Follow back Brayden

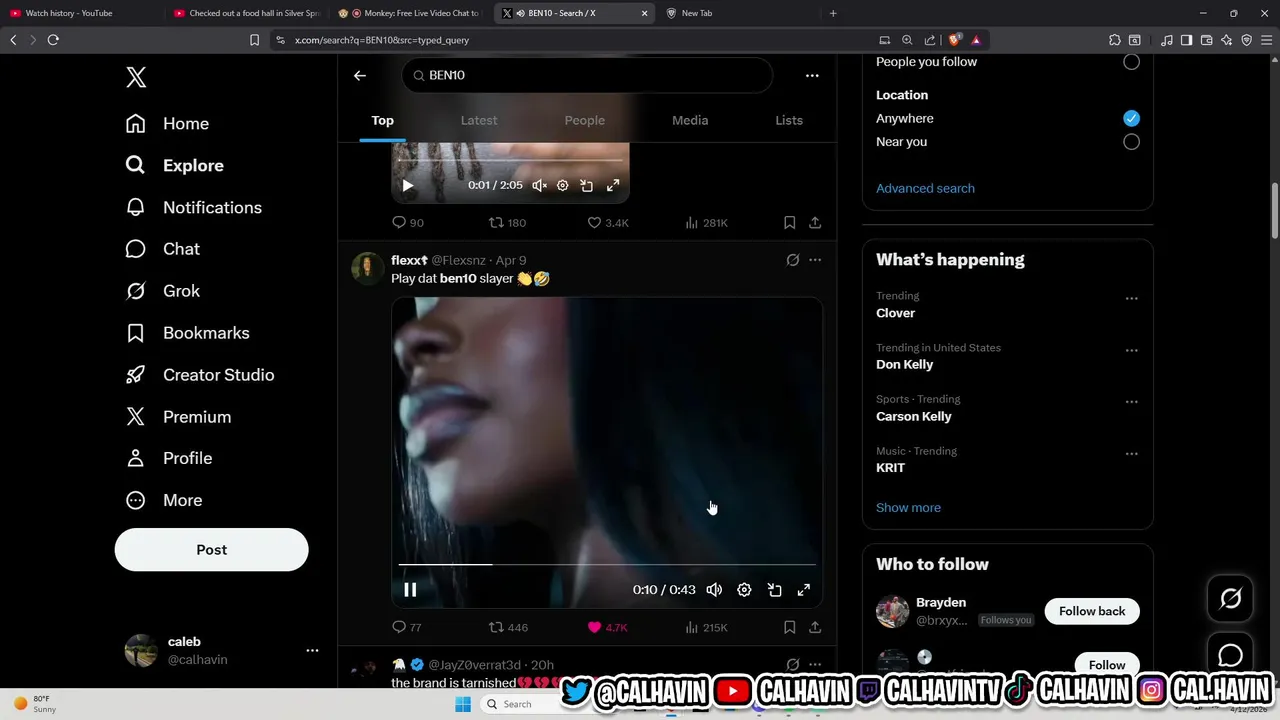coord(1092,611)
